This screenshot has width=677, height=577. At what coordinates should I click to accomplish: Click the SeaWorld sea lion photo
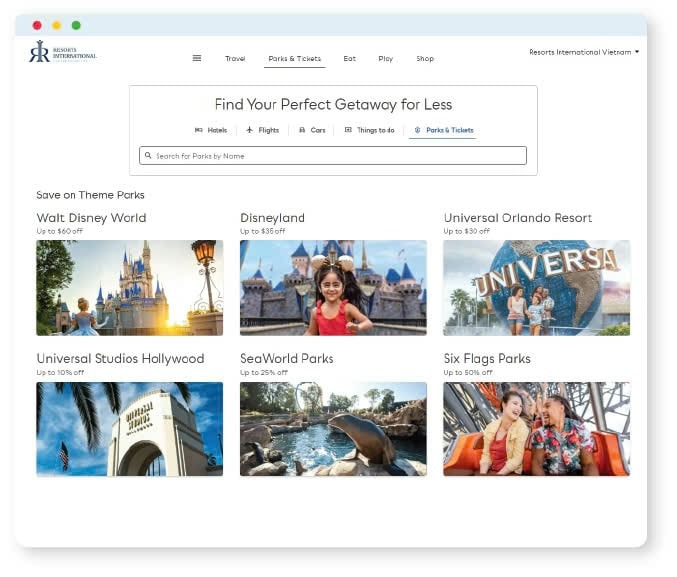point(333,429)
